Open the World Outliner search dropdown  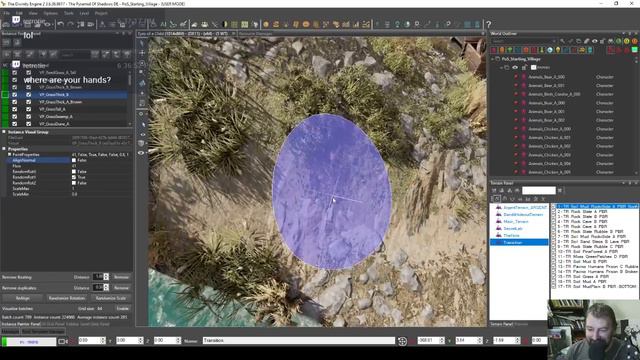point(554,41)
